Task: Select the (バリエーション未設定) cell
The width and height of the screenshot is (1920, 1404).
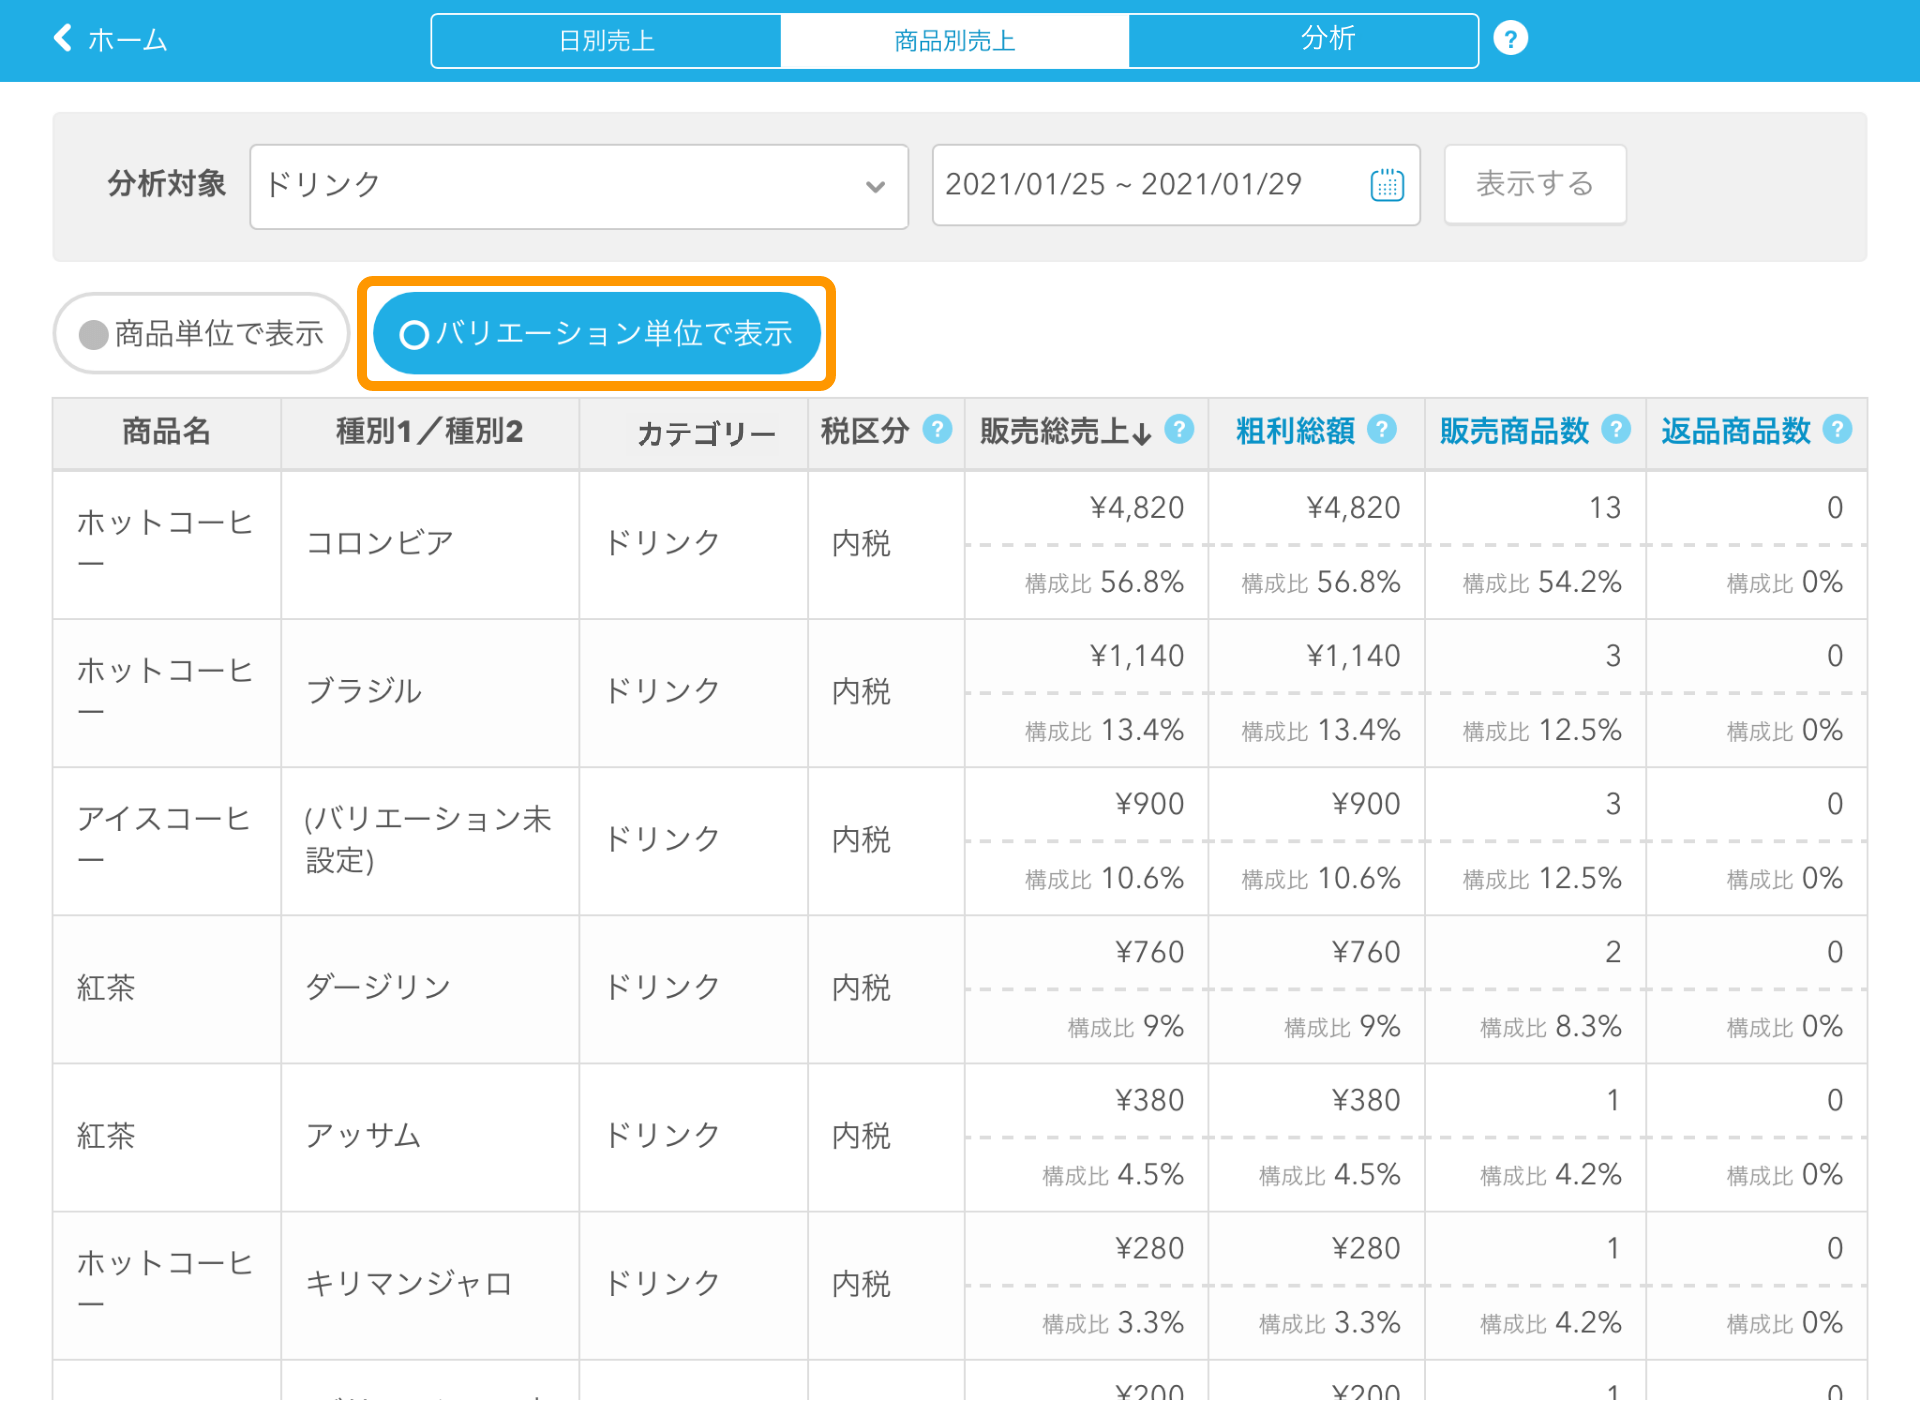Action: pos(430,840)
